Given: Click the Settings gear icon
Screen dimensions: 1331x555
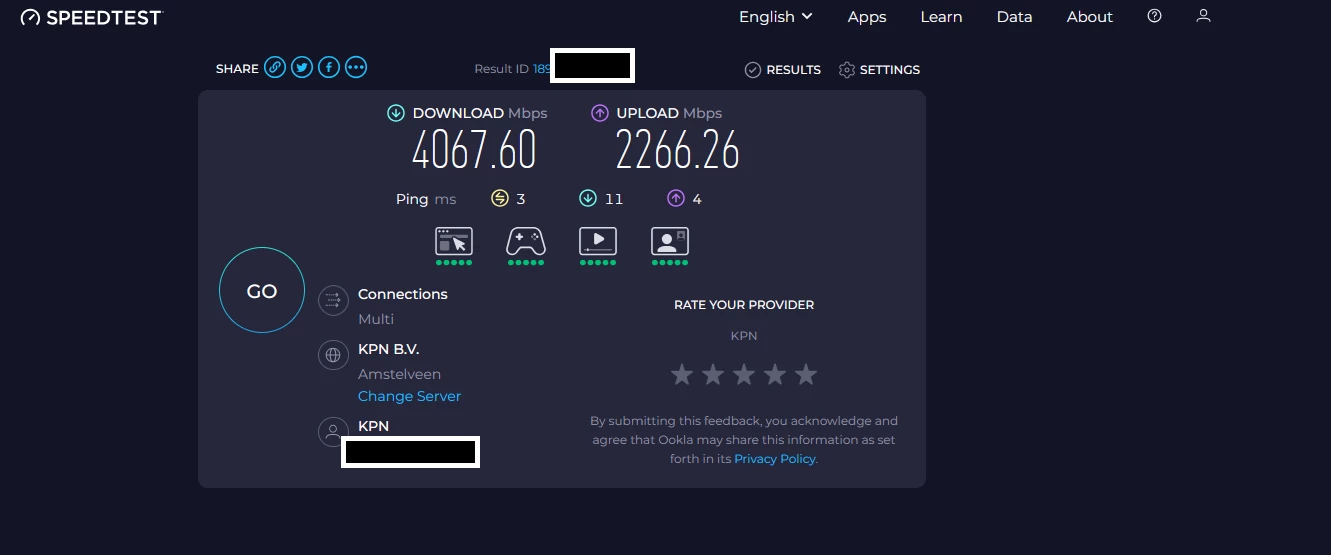Looking at the screenshot, I should pos(847,69).
